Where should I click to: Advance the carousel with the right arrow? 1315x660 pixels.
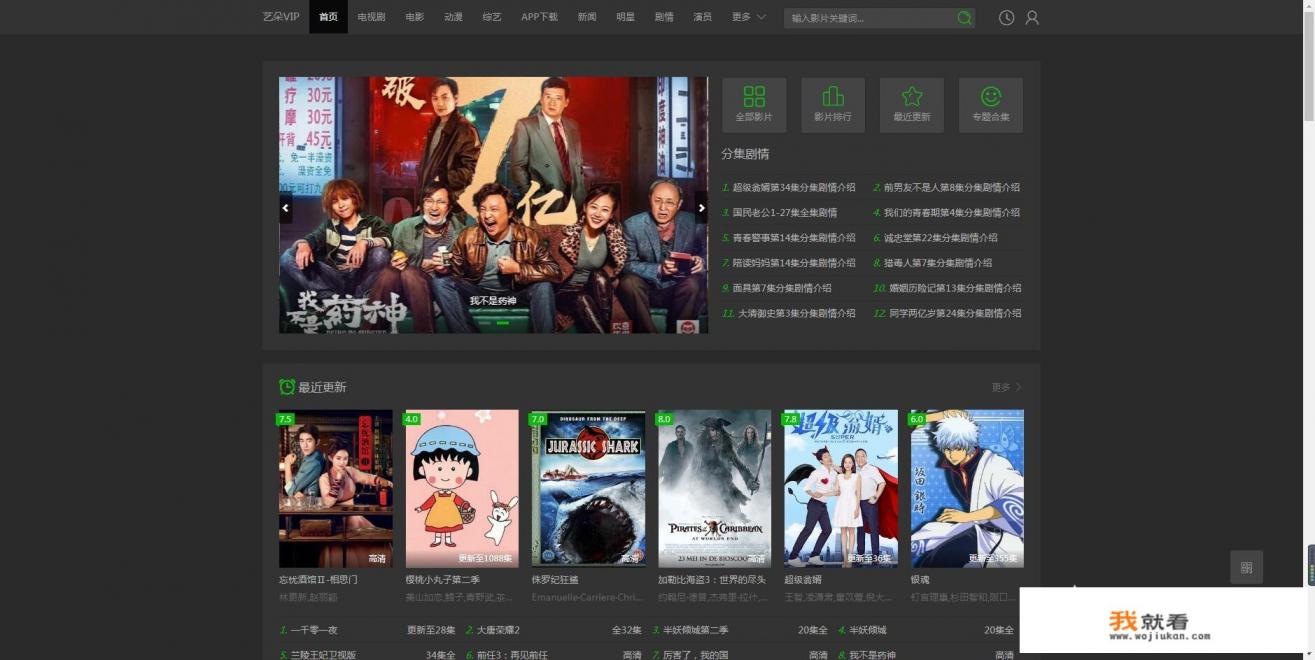(x=701, y=207)
